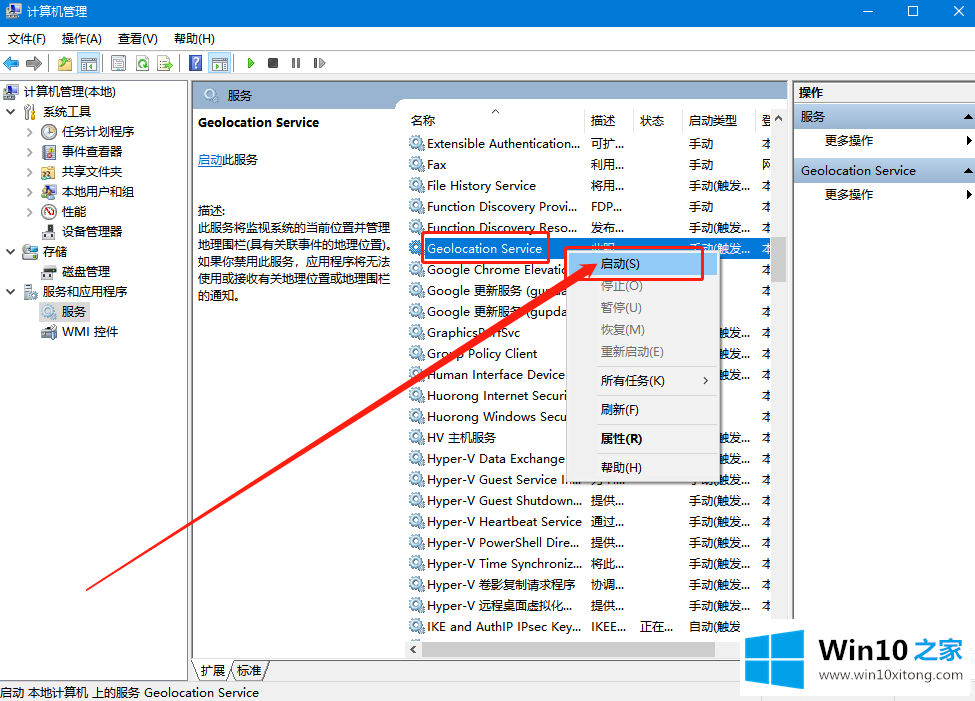Open the 操作(A) menu in menu bar
The width and height of the screenshot is (975, 701).
coord(81,38)
